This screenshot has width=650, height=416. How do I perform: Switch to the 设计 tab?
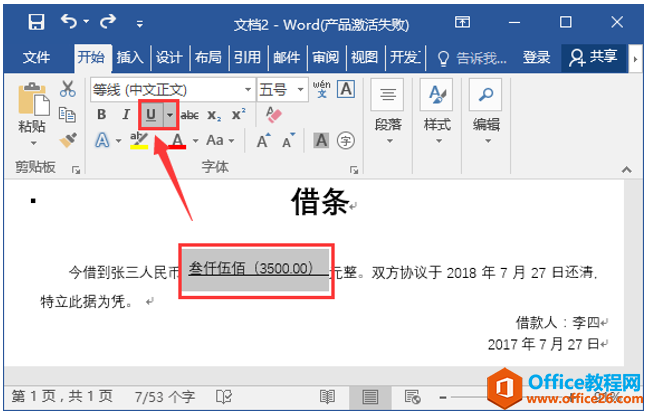point(169,57)
